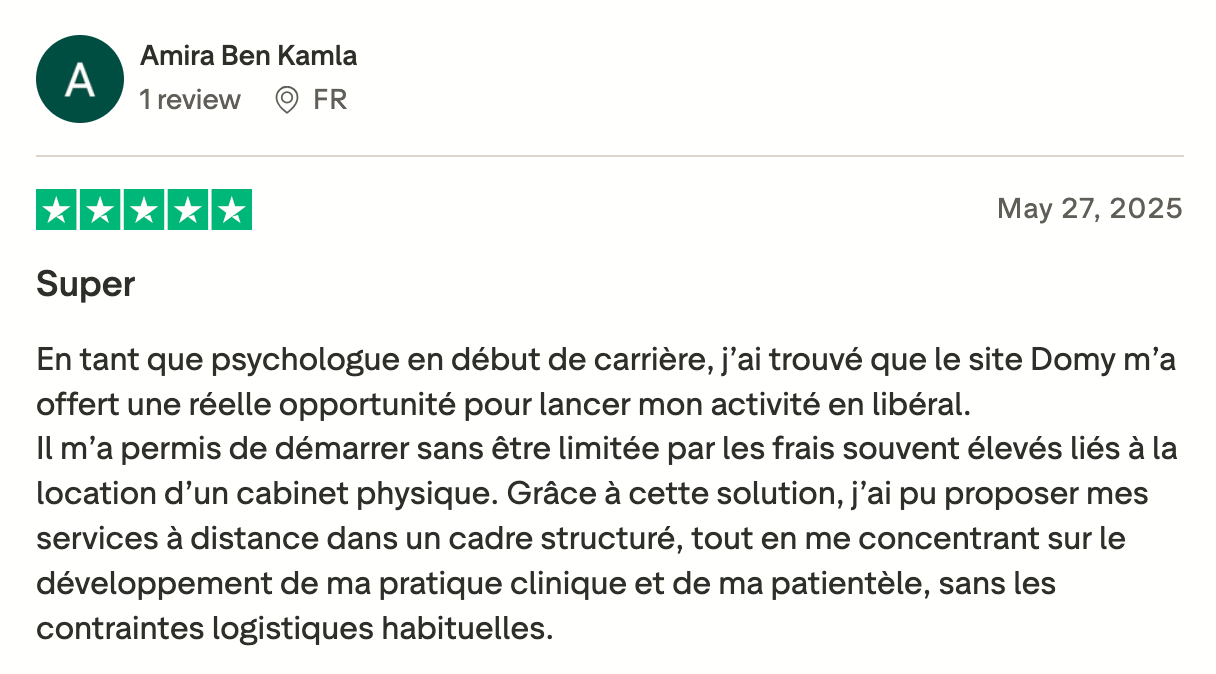This screenshot has height=674, width=1216.
Task: Click the green "A" avatar circle
Action: point(79,79)
